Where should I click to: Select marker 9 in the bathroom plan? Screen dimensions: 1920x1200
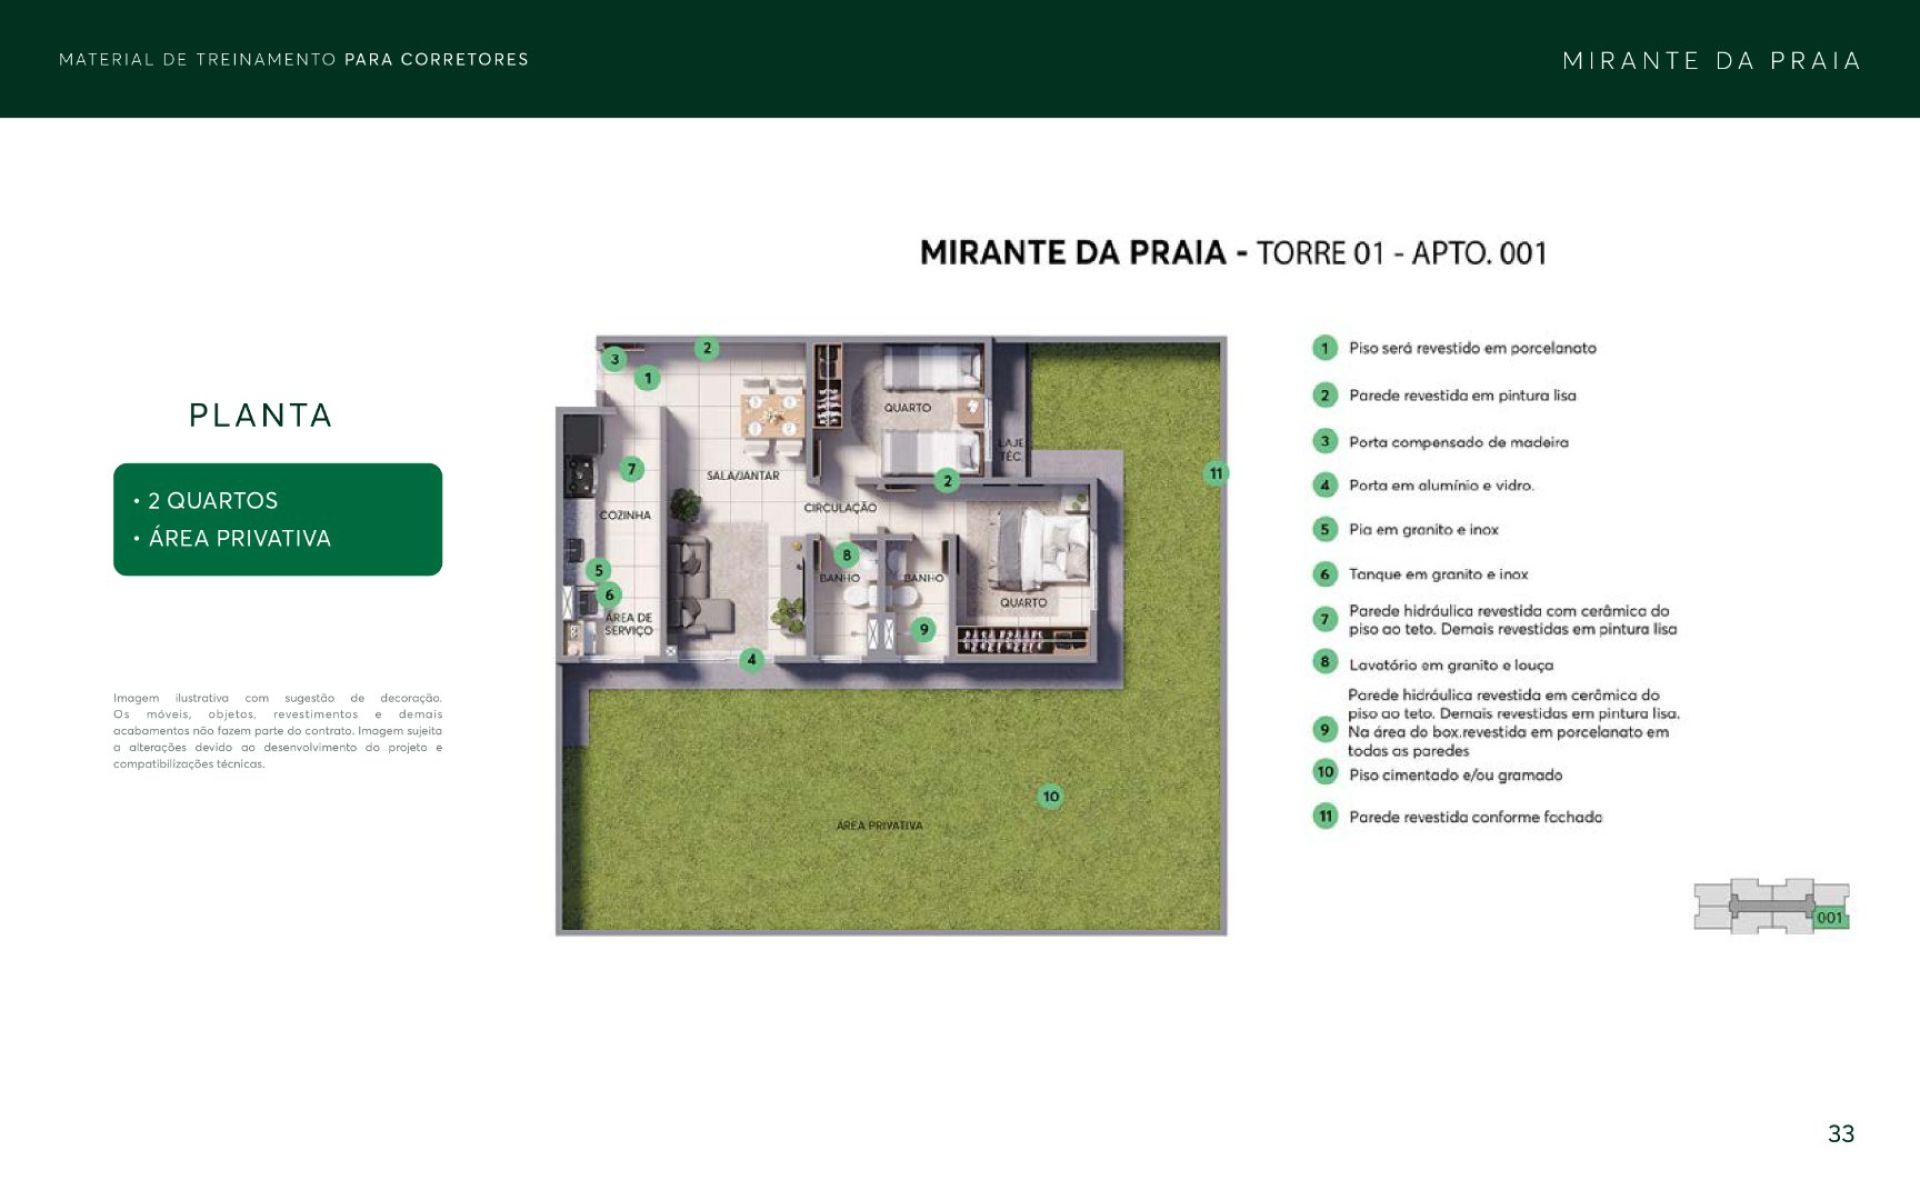pyautogui.click(x=923, y=629)
